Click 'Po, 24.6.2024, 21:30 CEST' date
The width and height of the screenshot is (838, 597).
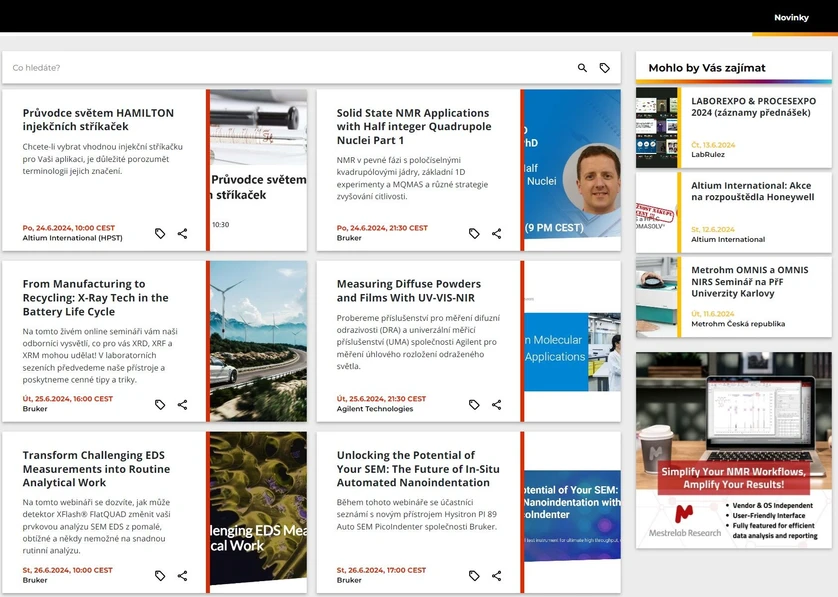tap(382, 228)
